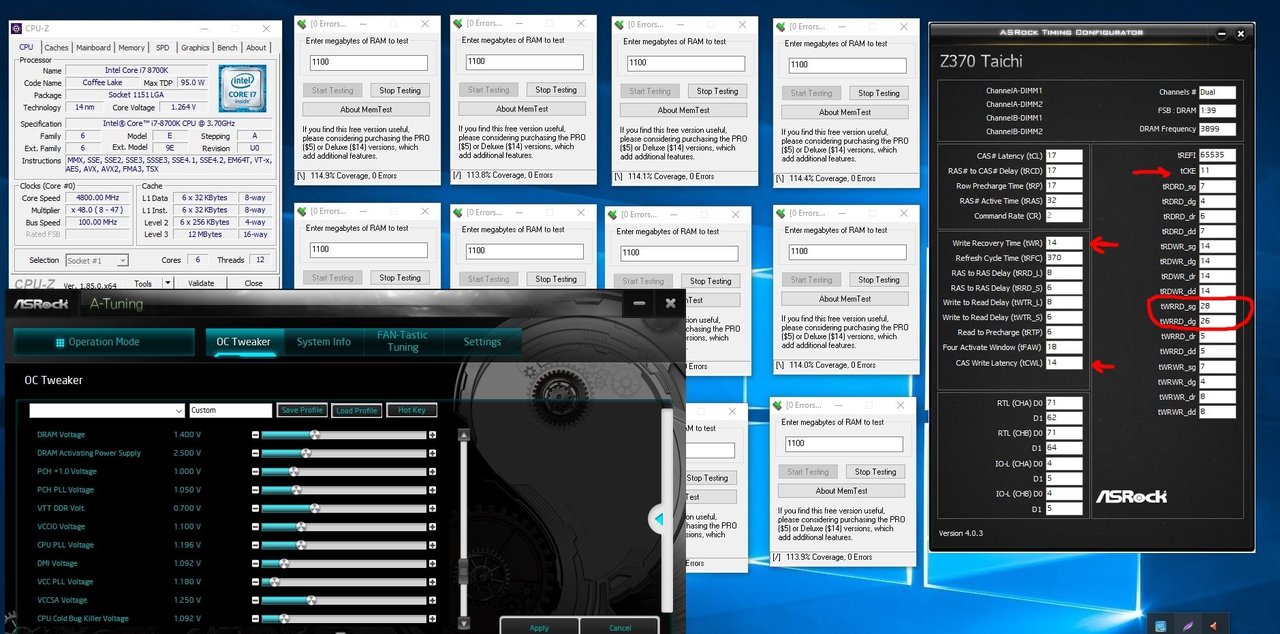
Task: Click the Hot Key button
Action: tap(411, 410)
